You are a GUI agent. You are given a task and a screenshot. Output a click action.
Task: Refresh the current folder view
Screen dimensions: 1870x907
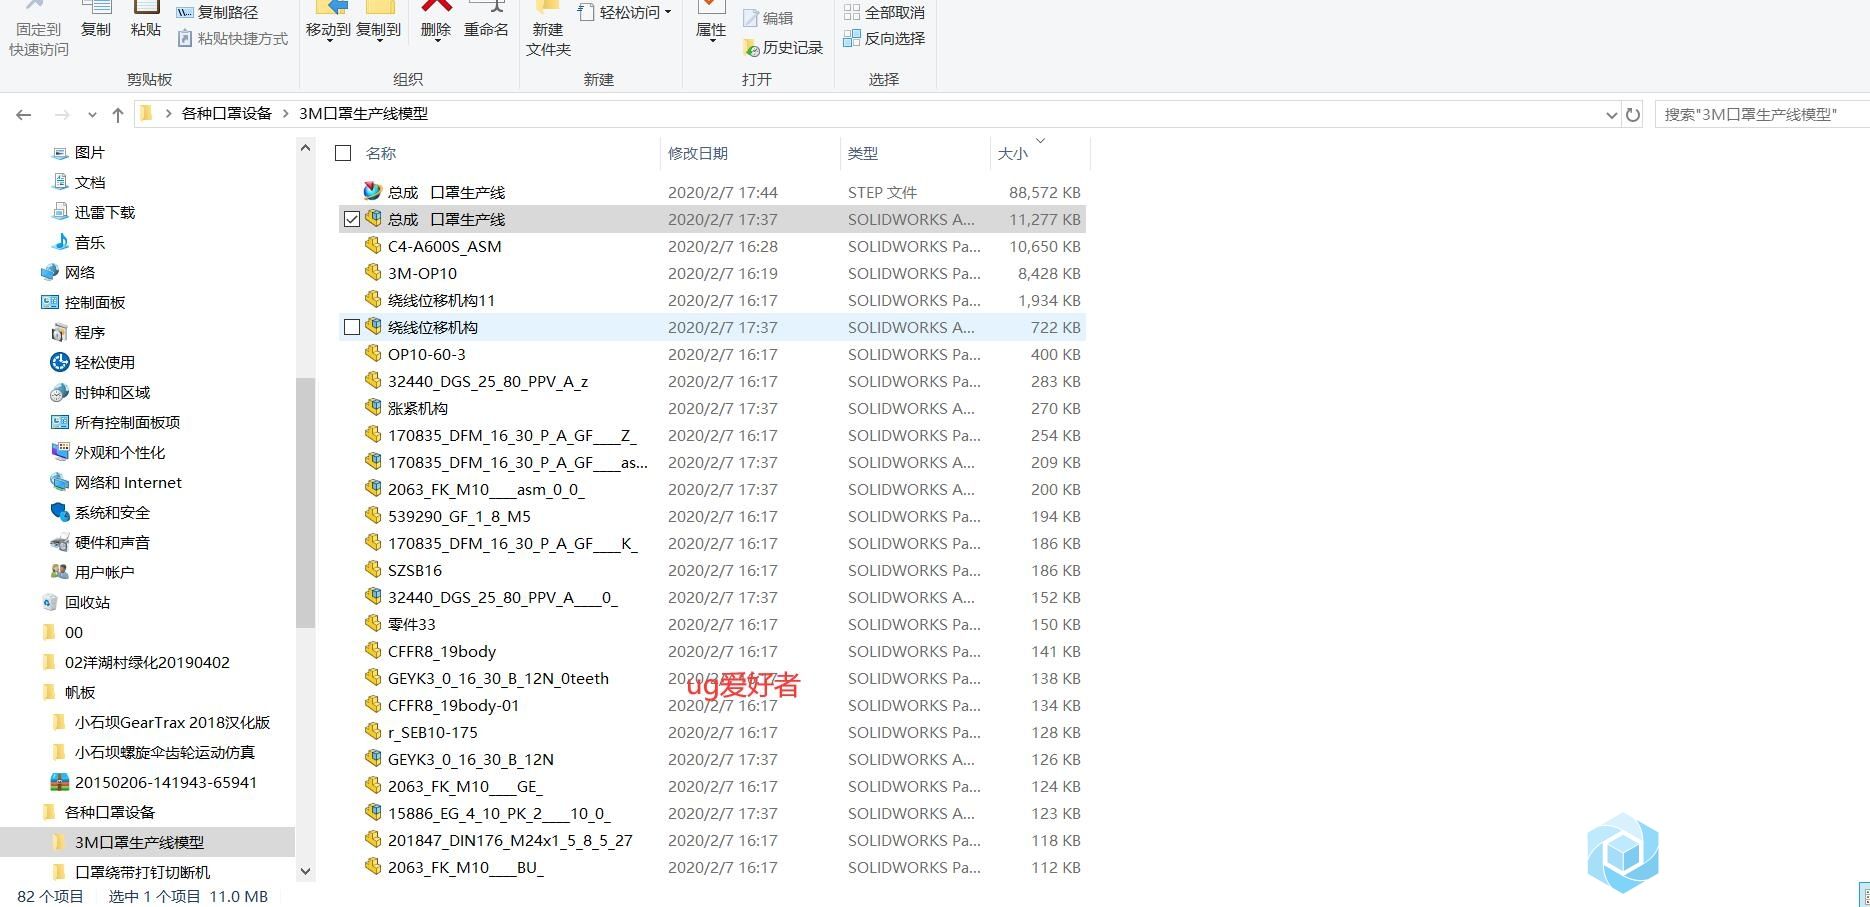1633,115
